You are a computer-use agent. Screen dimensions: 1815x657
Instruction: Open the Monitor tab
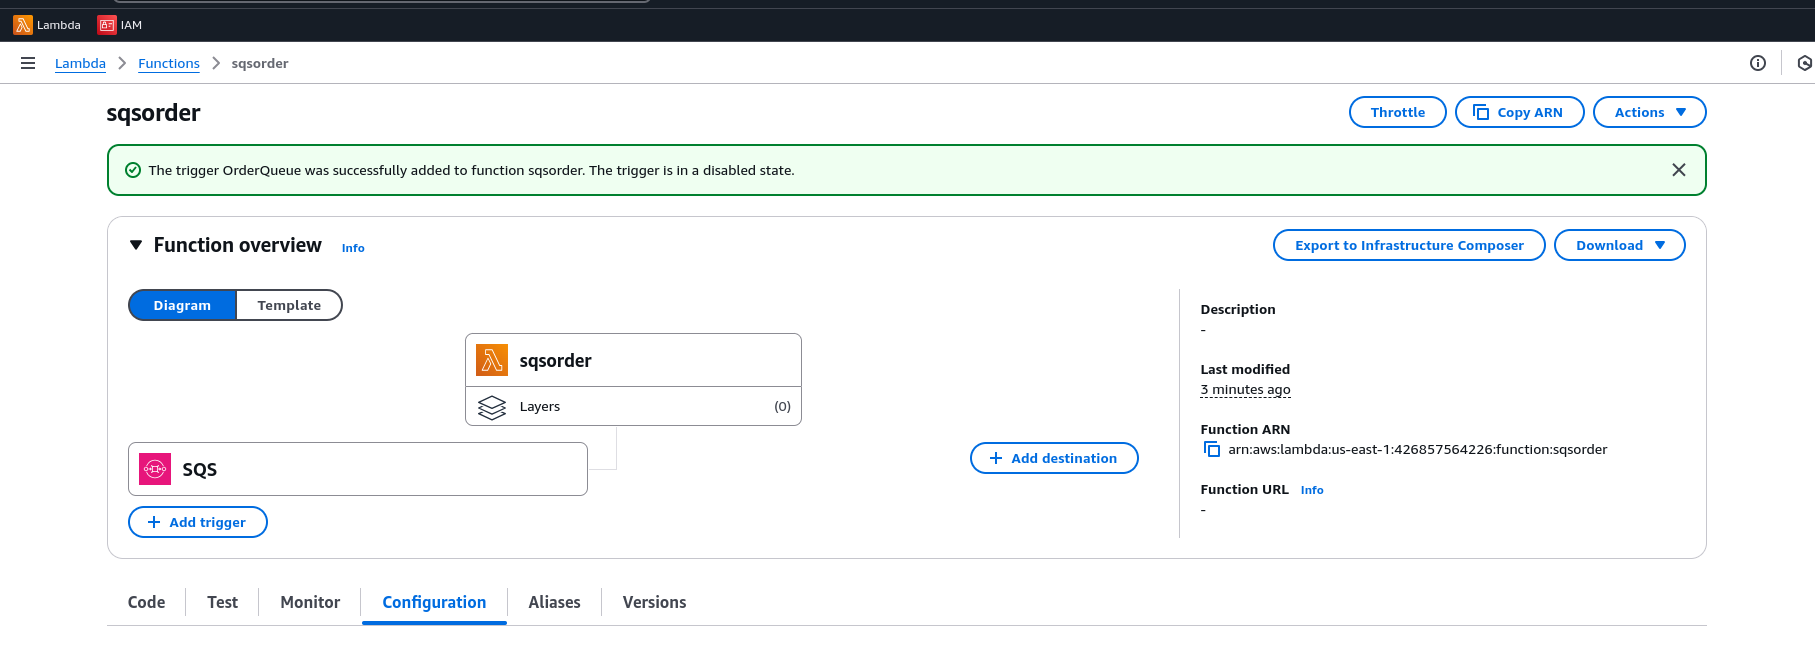point(310,602)
